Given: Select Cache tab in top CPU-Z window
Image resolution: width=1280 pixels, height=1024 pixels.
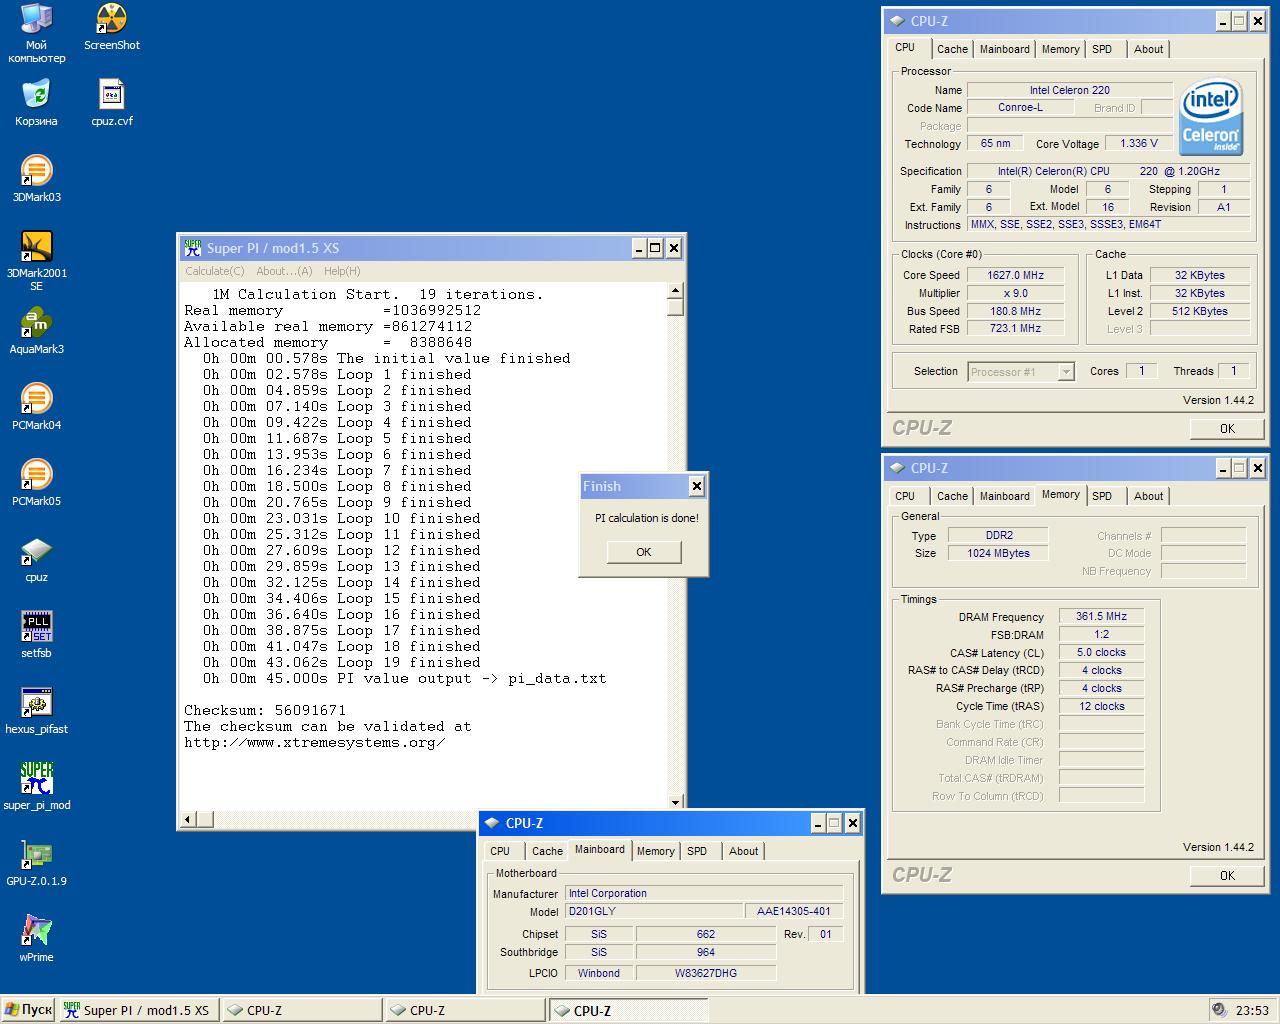Looking at the screenshot, I should (x=952, y=49).
